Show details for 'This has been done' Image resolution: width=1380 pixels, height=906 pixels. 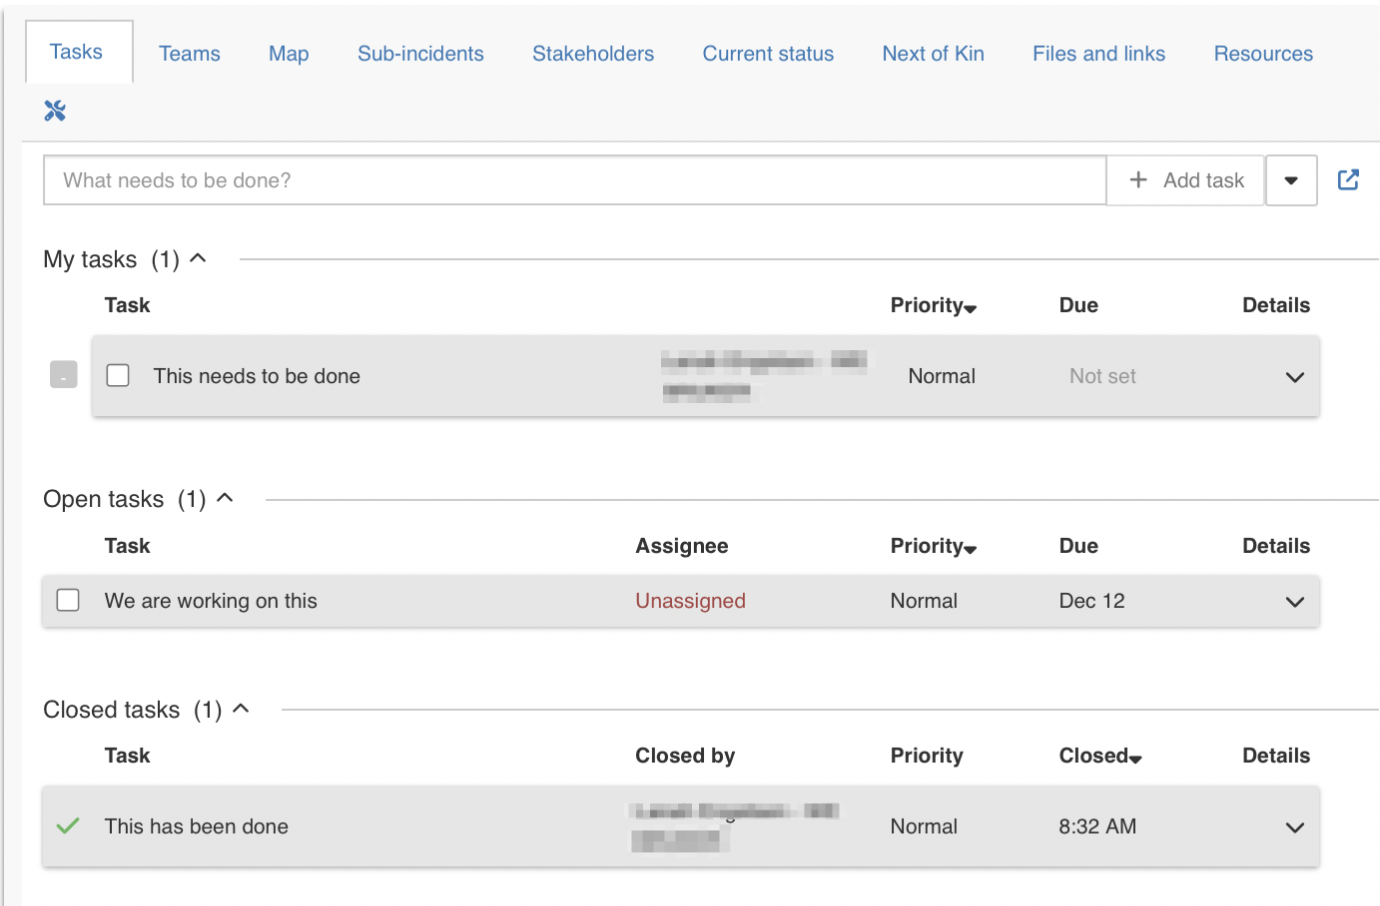pyautogui.click(x=1294, y=827)
